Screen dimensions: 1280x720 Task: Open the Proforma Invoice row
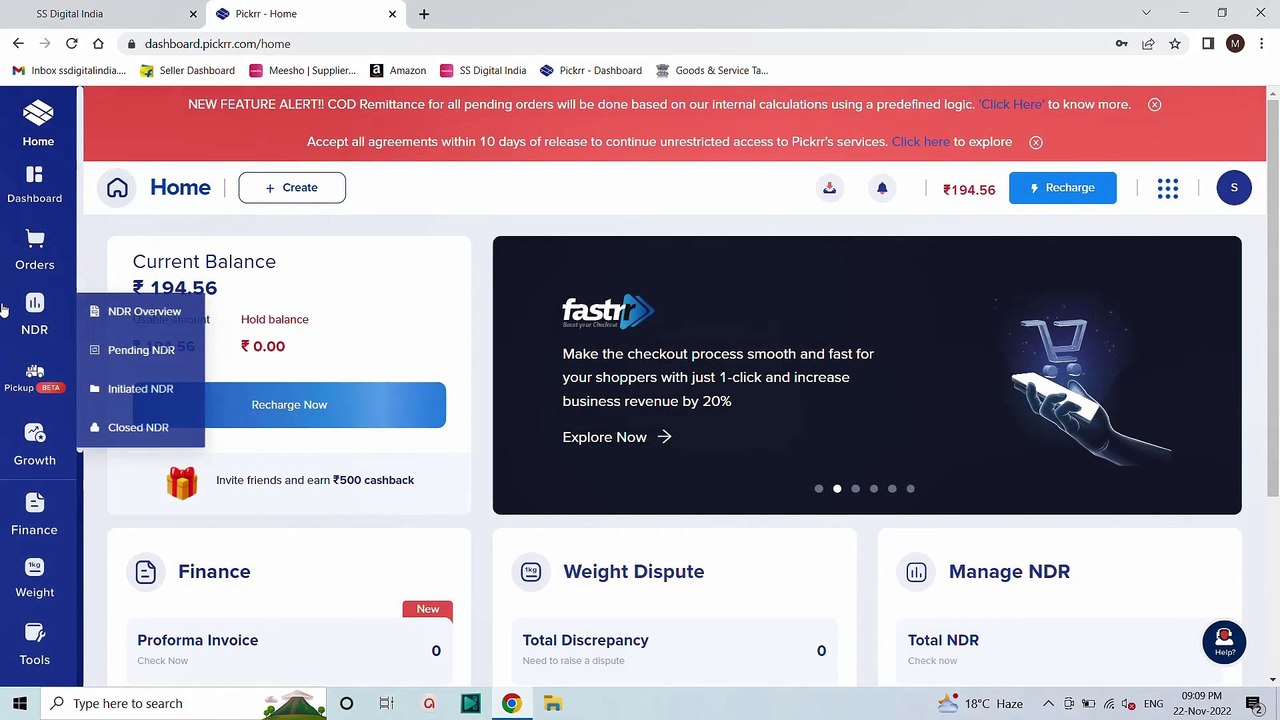289,649
